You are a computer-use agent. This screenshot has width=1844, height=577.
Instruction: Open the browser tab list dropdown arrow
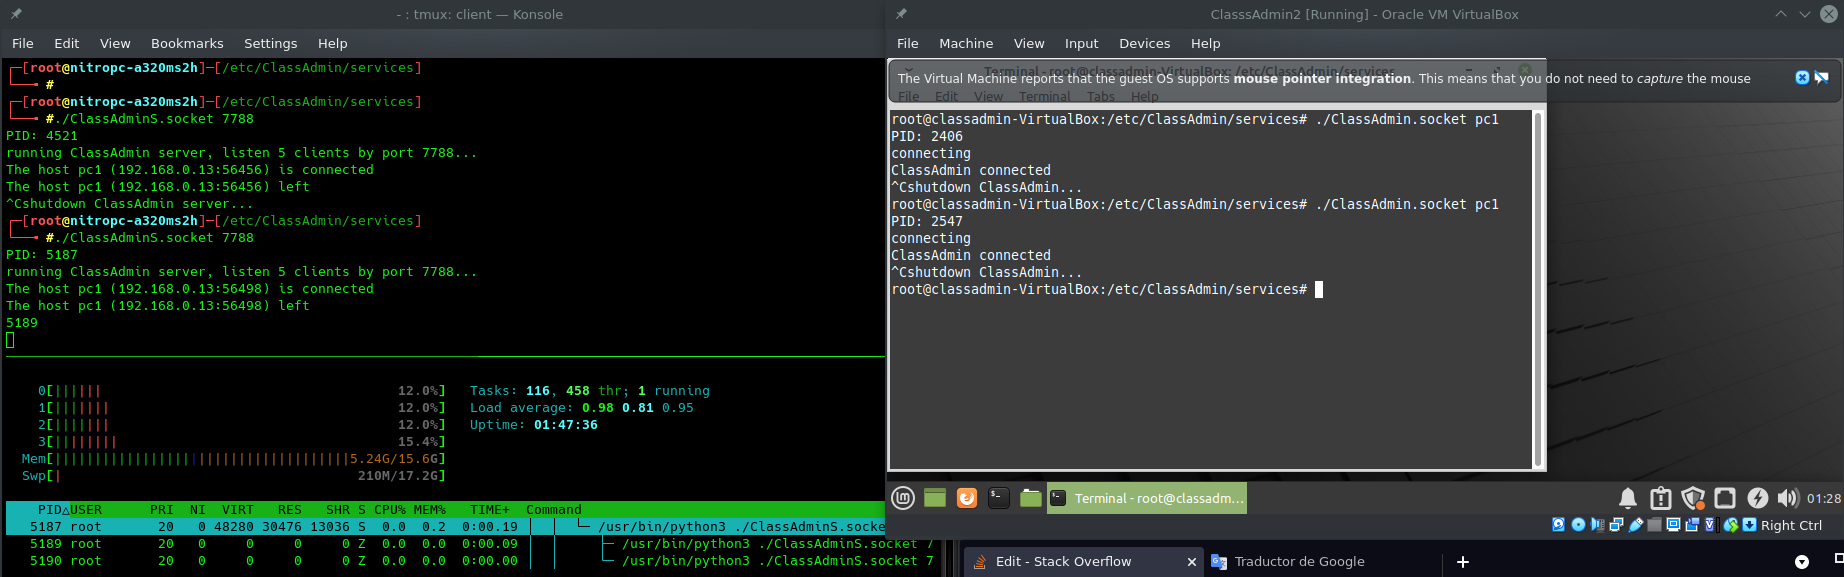click(1802, 562)
